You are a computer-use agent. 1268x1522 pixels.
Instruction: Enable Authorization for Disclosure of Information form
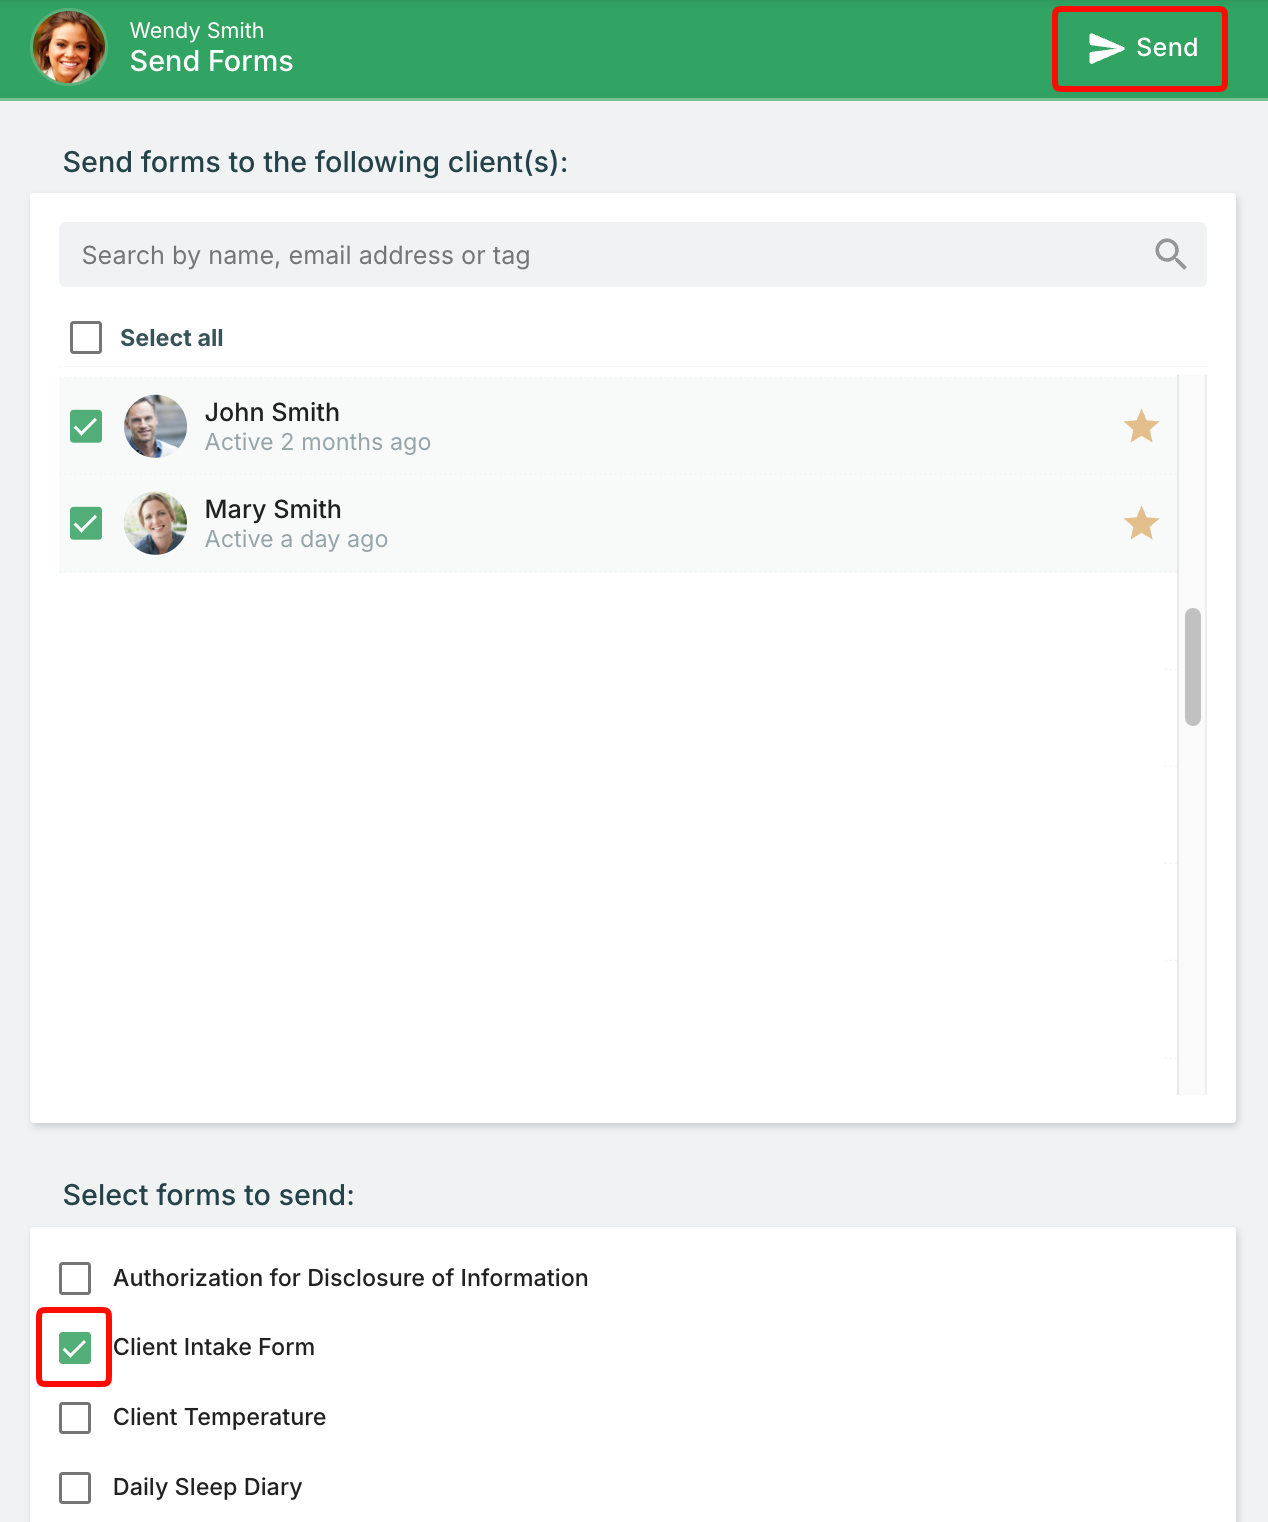tap(75, 1278)
